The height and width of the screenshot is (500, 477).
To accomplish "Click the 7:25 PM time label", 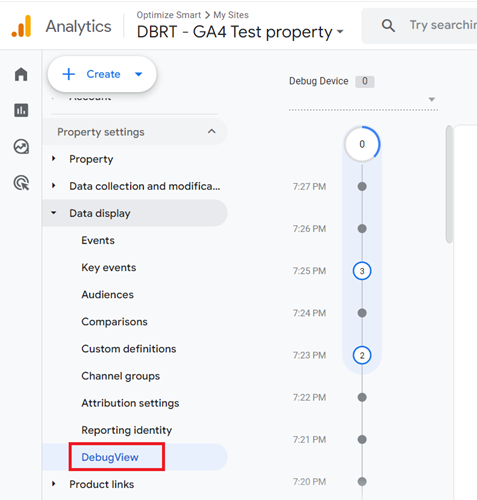I will [x=309, y=271].
